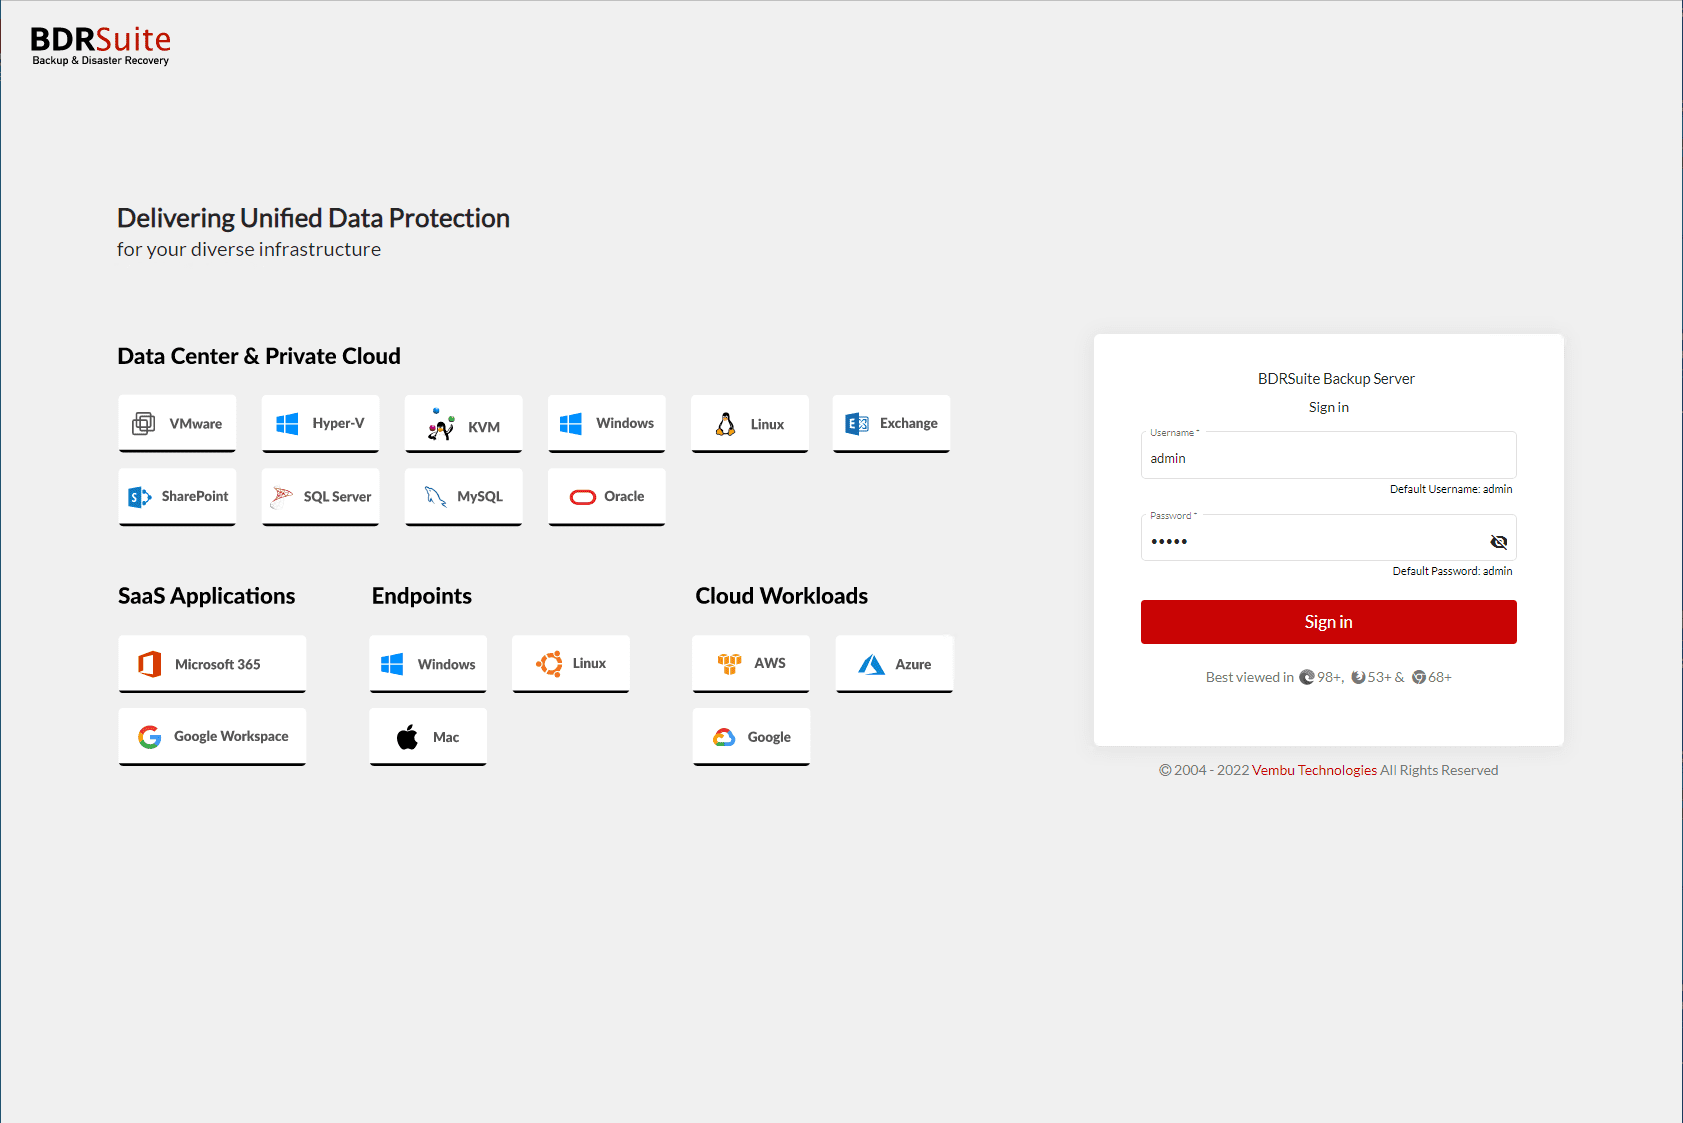Click the Google Workspace G icon
Viewport: 1683px width, 1123px height.
pyautogui.click(x=150, y=737)
